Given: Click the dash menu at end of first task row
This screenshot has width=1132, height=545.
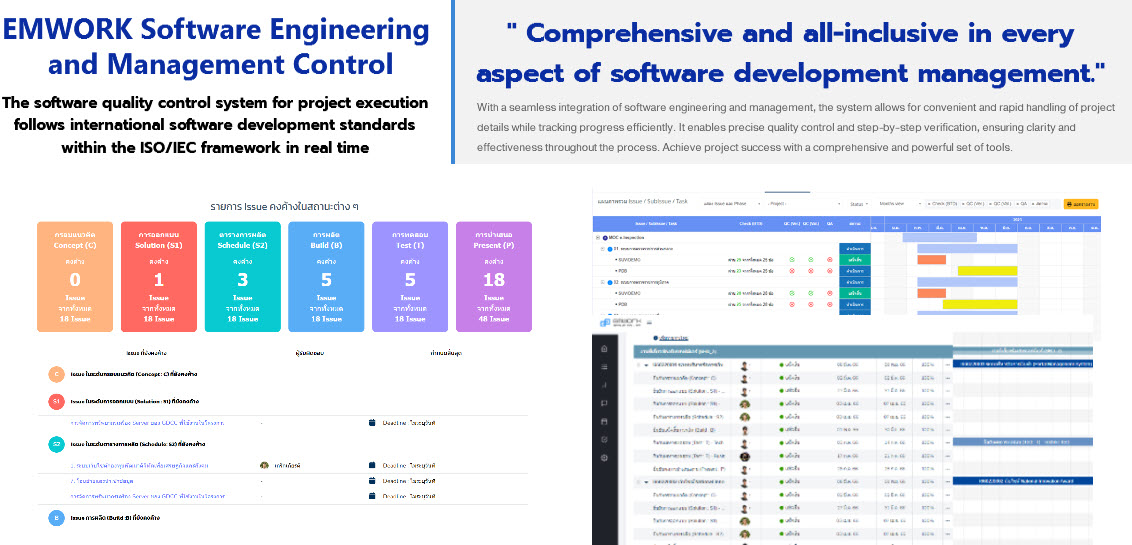Looking at the screenshot, I should click(948, 365).
